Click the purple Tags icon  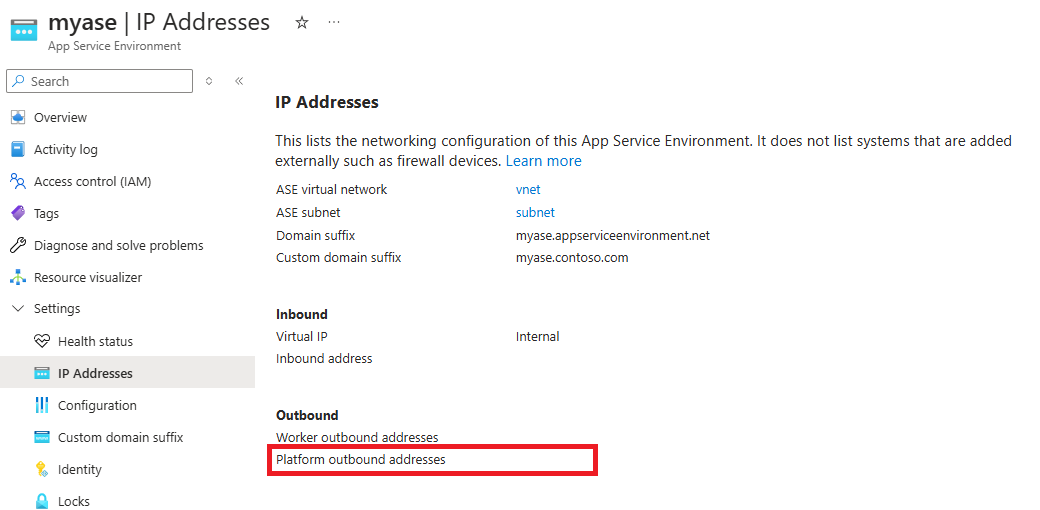tap(19, 213)
